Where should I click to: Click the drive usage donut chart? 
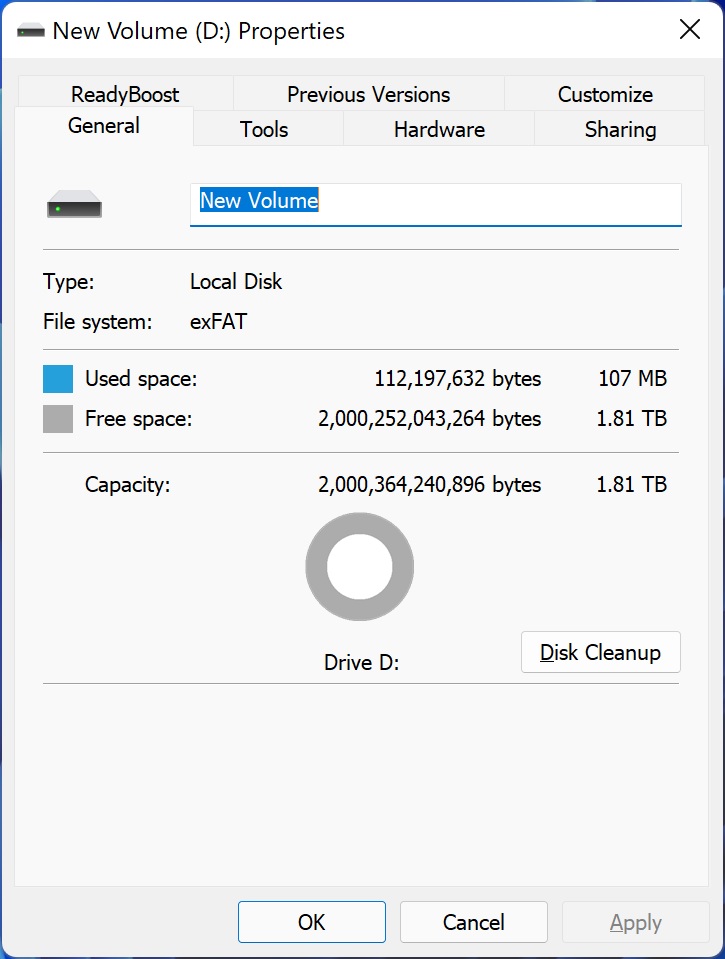coord(360,567)
